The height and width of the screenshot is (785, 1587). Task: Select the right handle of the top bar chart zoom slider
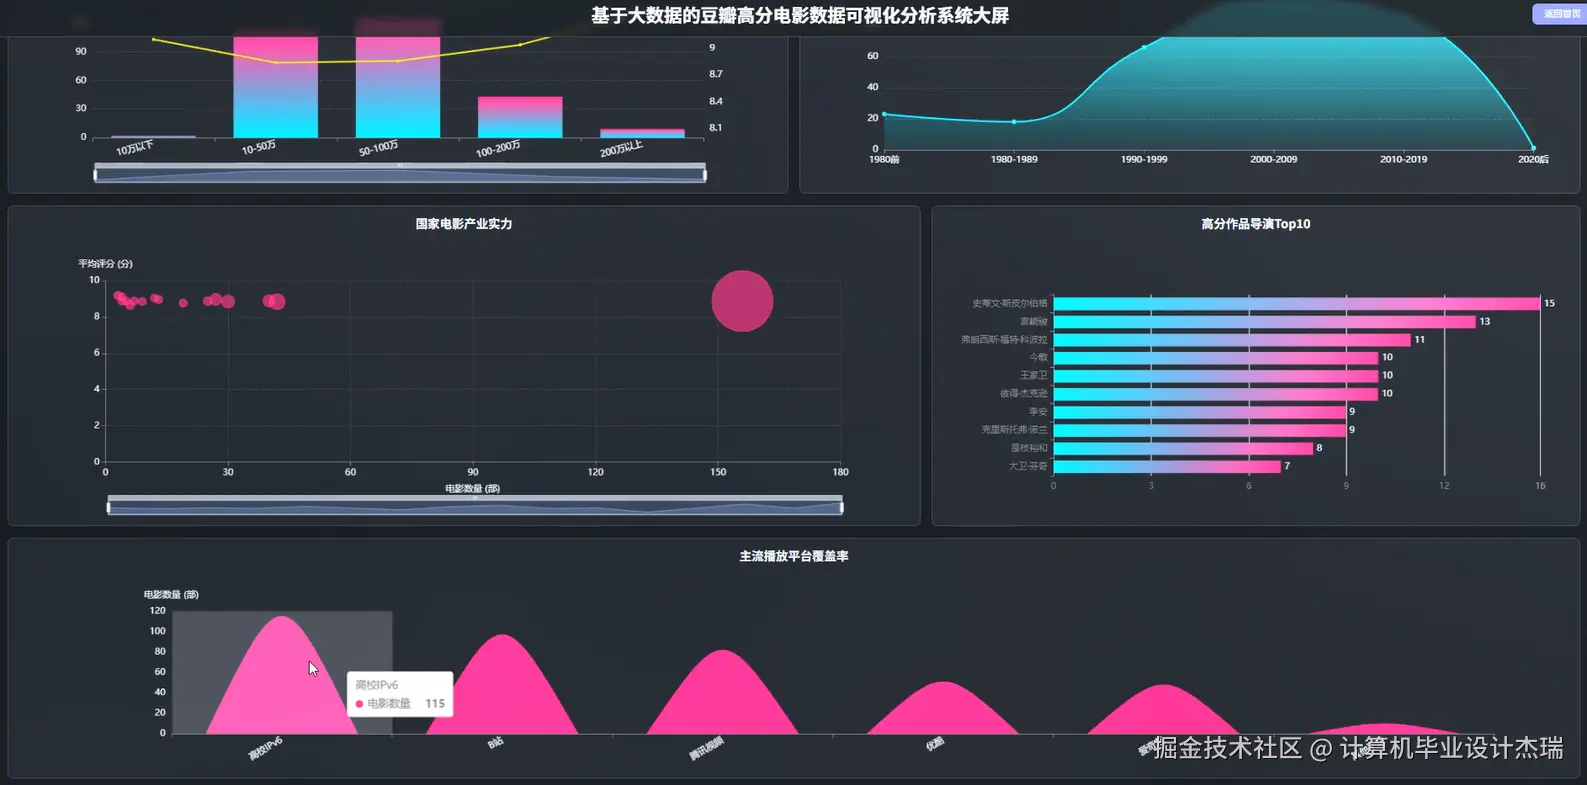tap(705, 175)
